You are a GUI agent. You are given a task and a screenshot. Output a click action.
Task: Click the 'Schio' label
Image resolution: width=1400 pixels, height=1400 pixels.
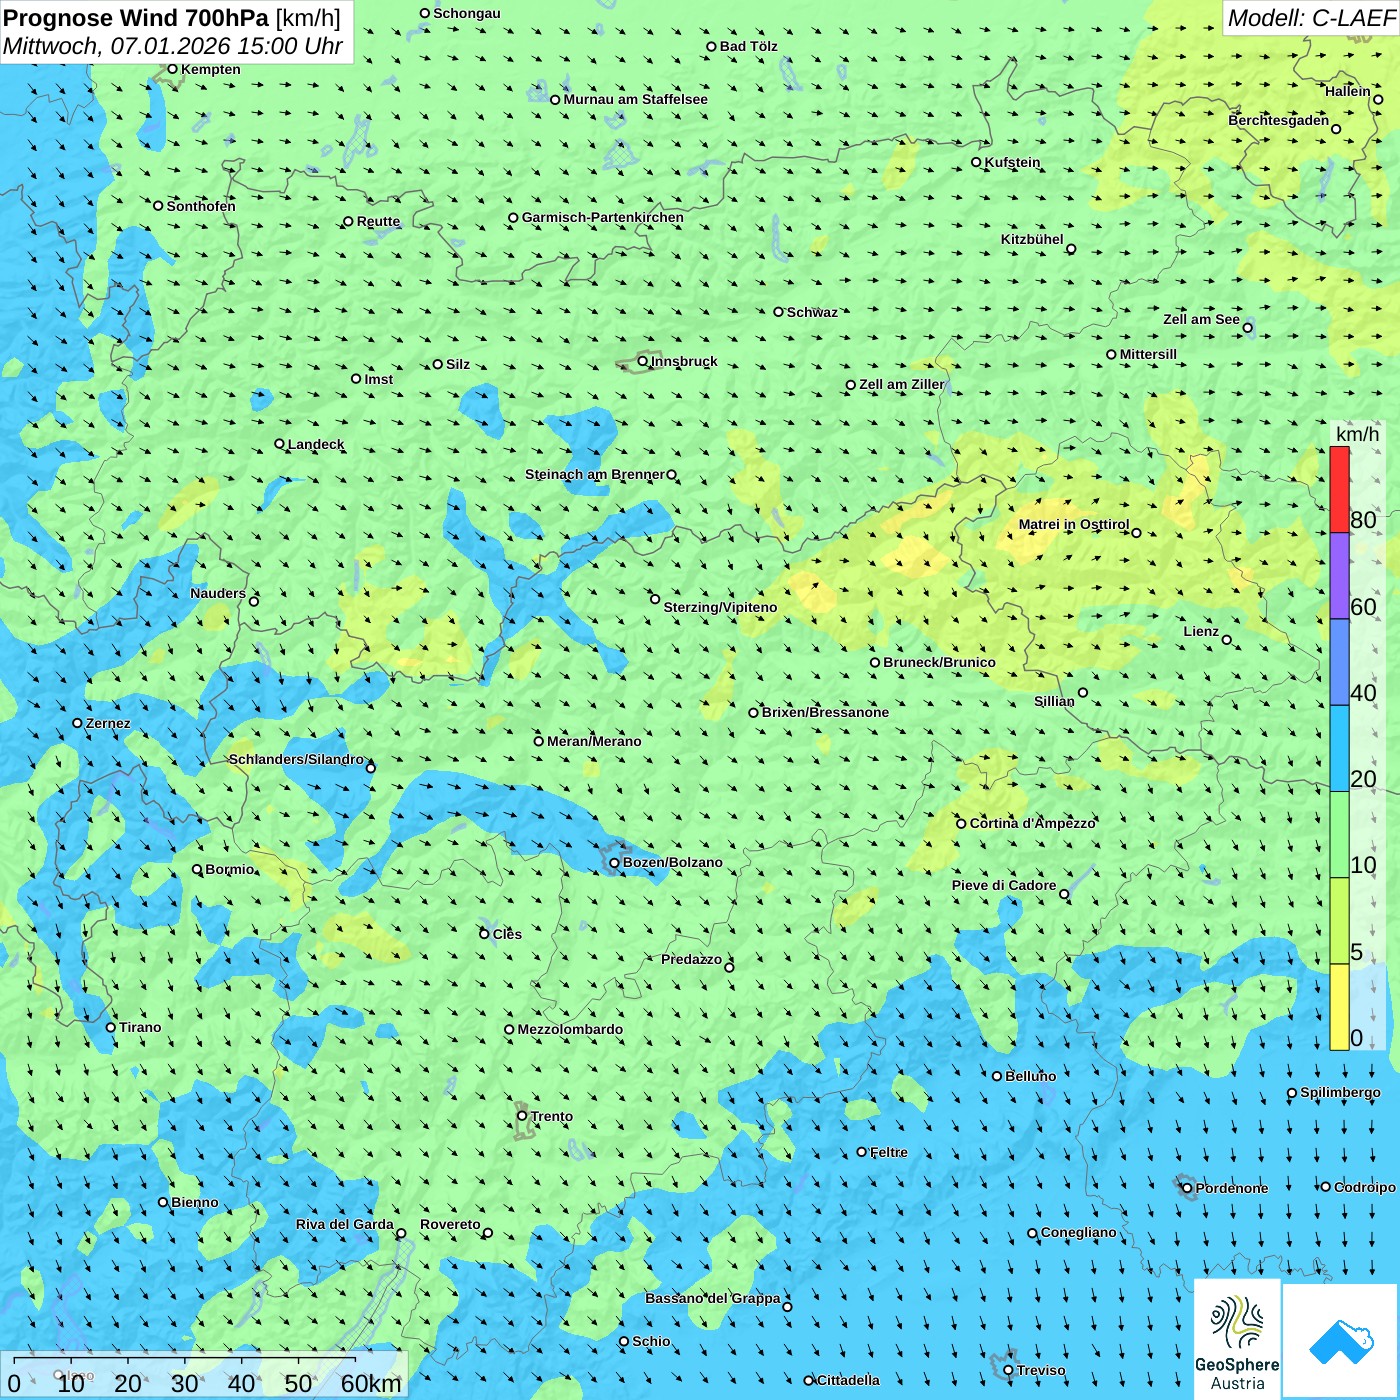tap(652, 1341)
